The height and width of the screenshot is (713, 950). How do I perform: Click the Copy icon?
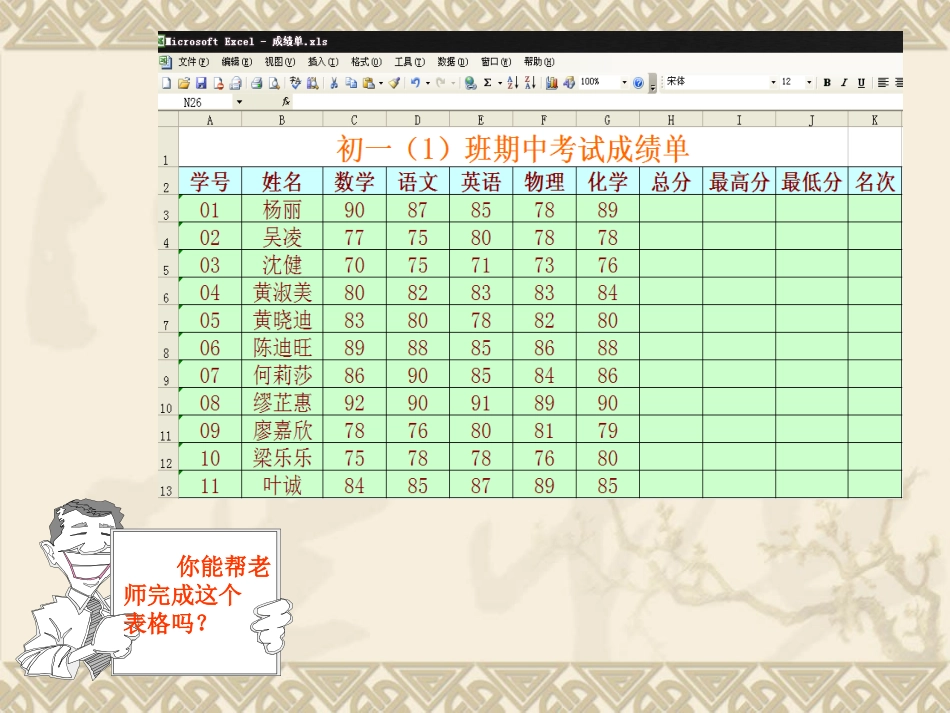[351, 83]
